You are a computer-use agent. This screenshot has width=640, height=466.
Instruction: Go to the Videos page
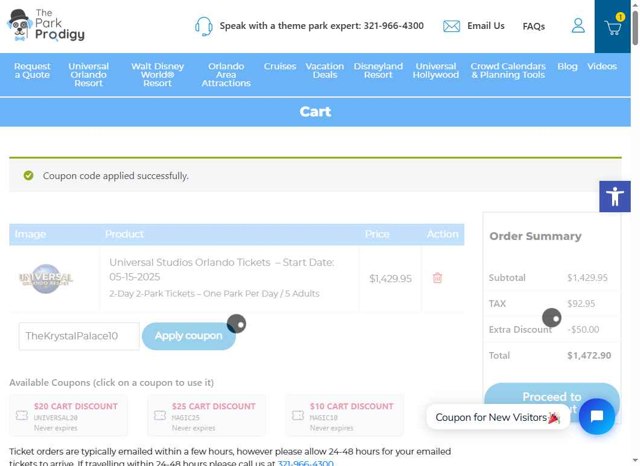click(602, 66)
